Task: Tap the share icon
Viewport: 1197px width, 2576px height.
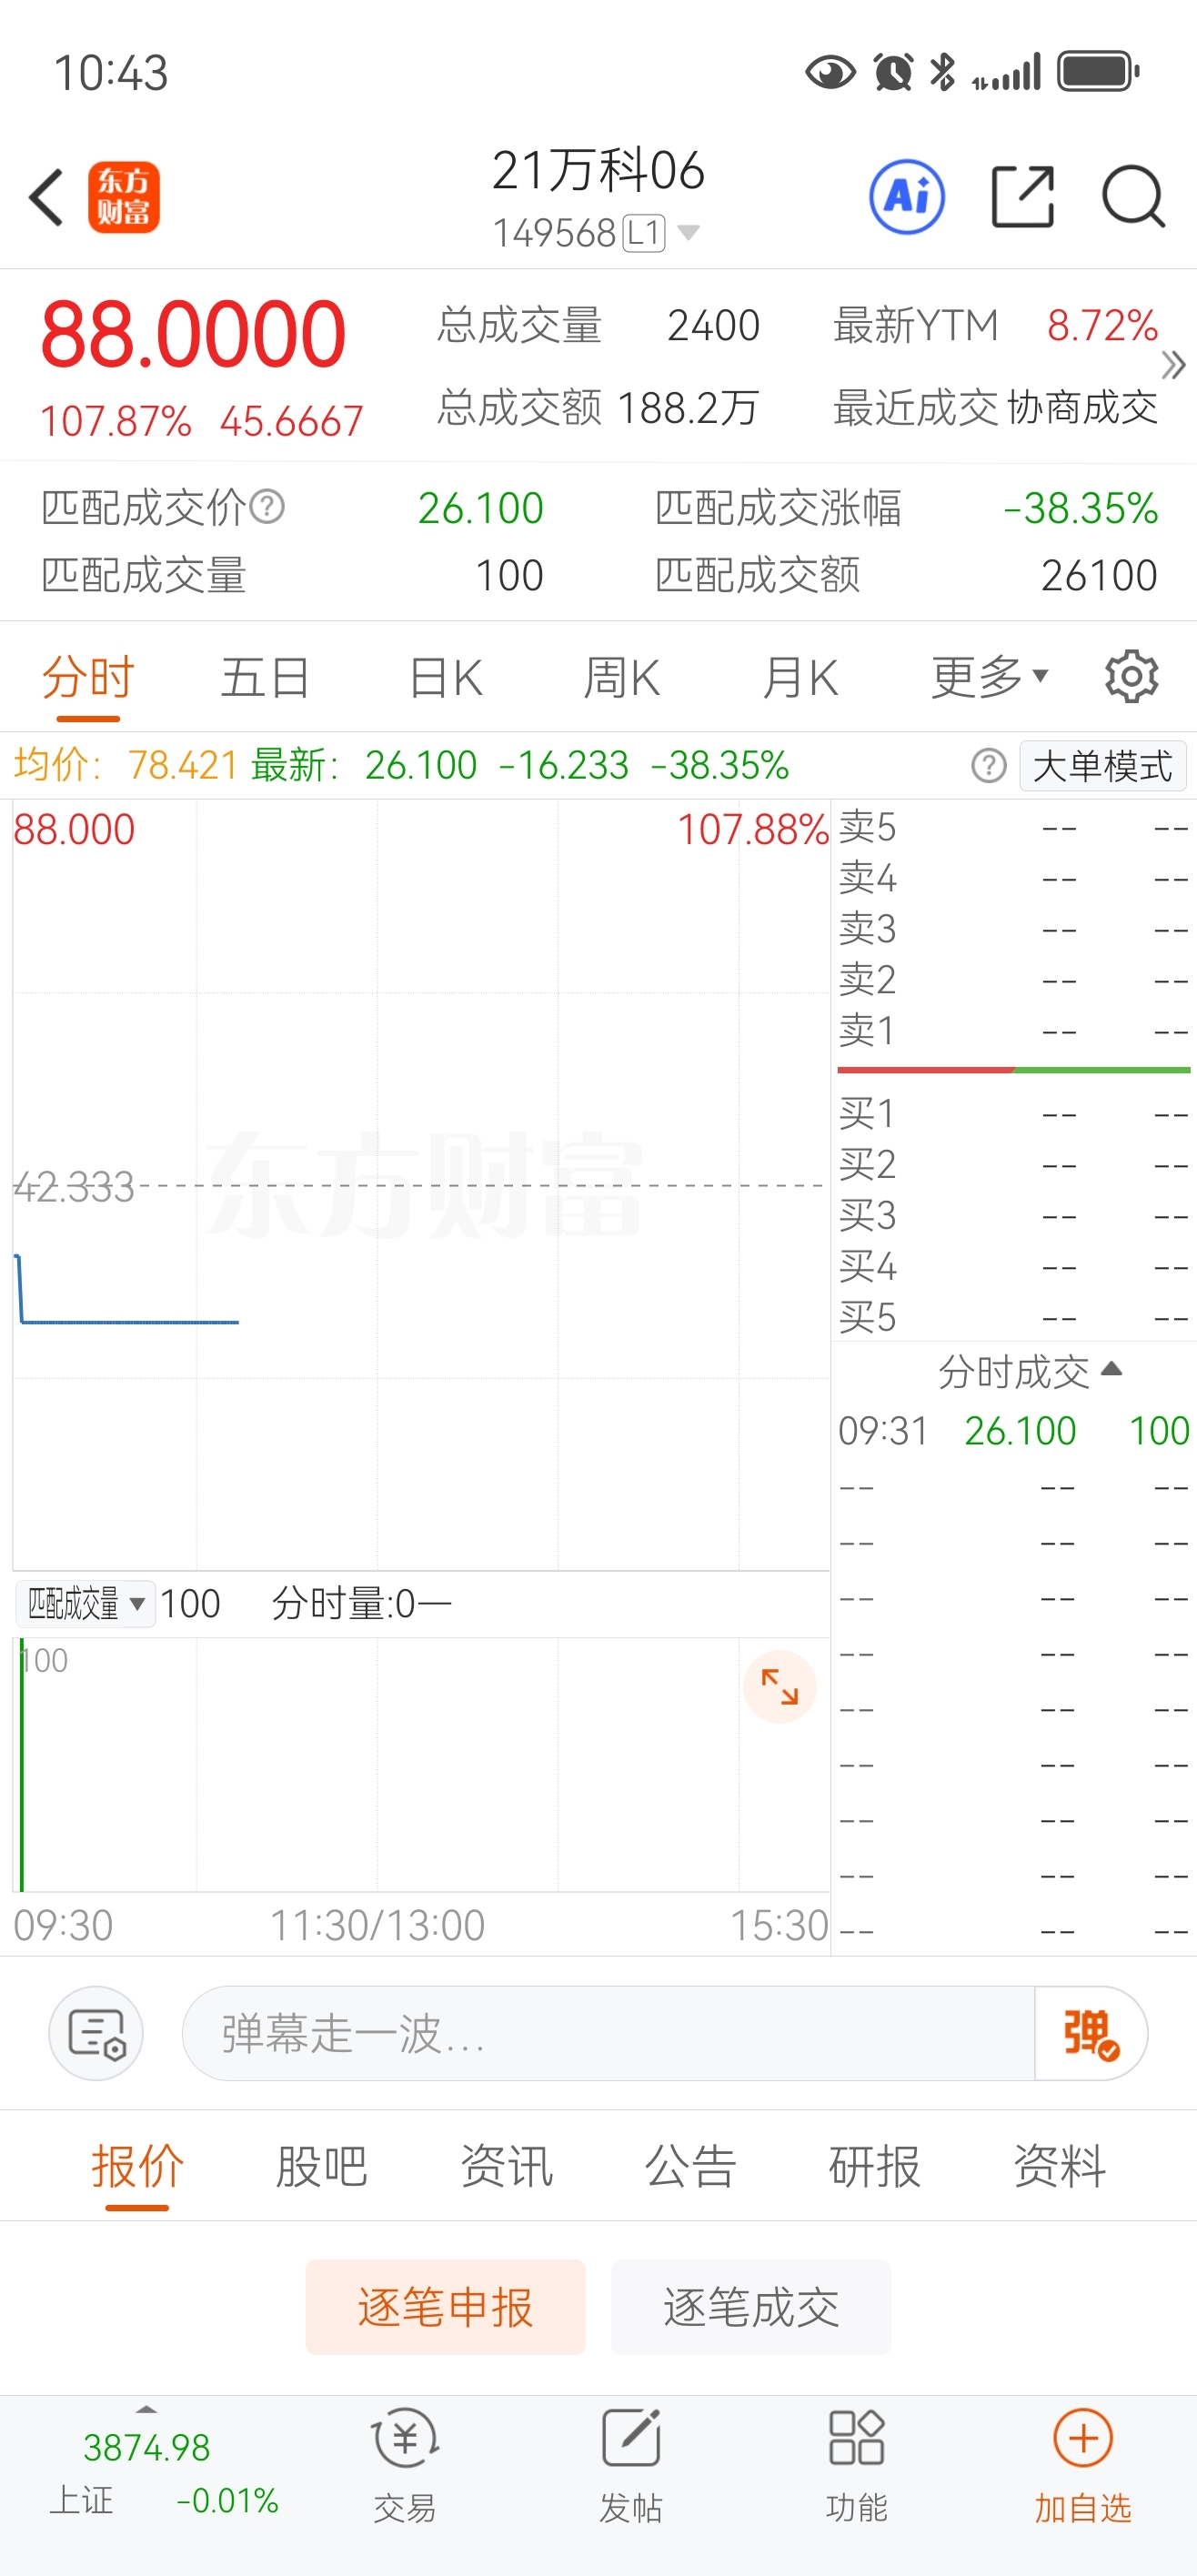Action: pos(1022,197)
